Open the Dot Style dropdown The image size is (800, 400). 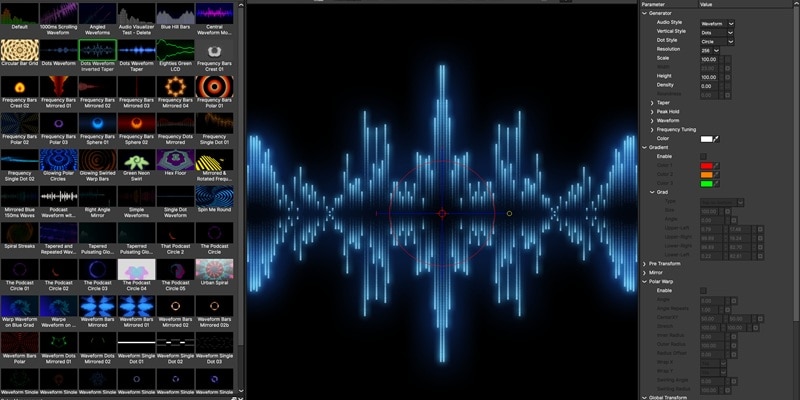[717, 41]
